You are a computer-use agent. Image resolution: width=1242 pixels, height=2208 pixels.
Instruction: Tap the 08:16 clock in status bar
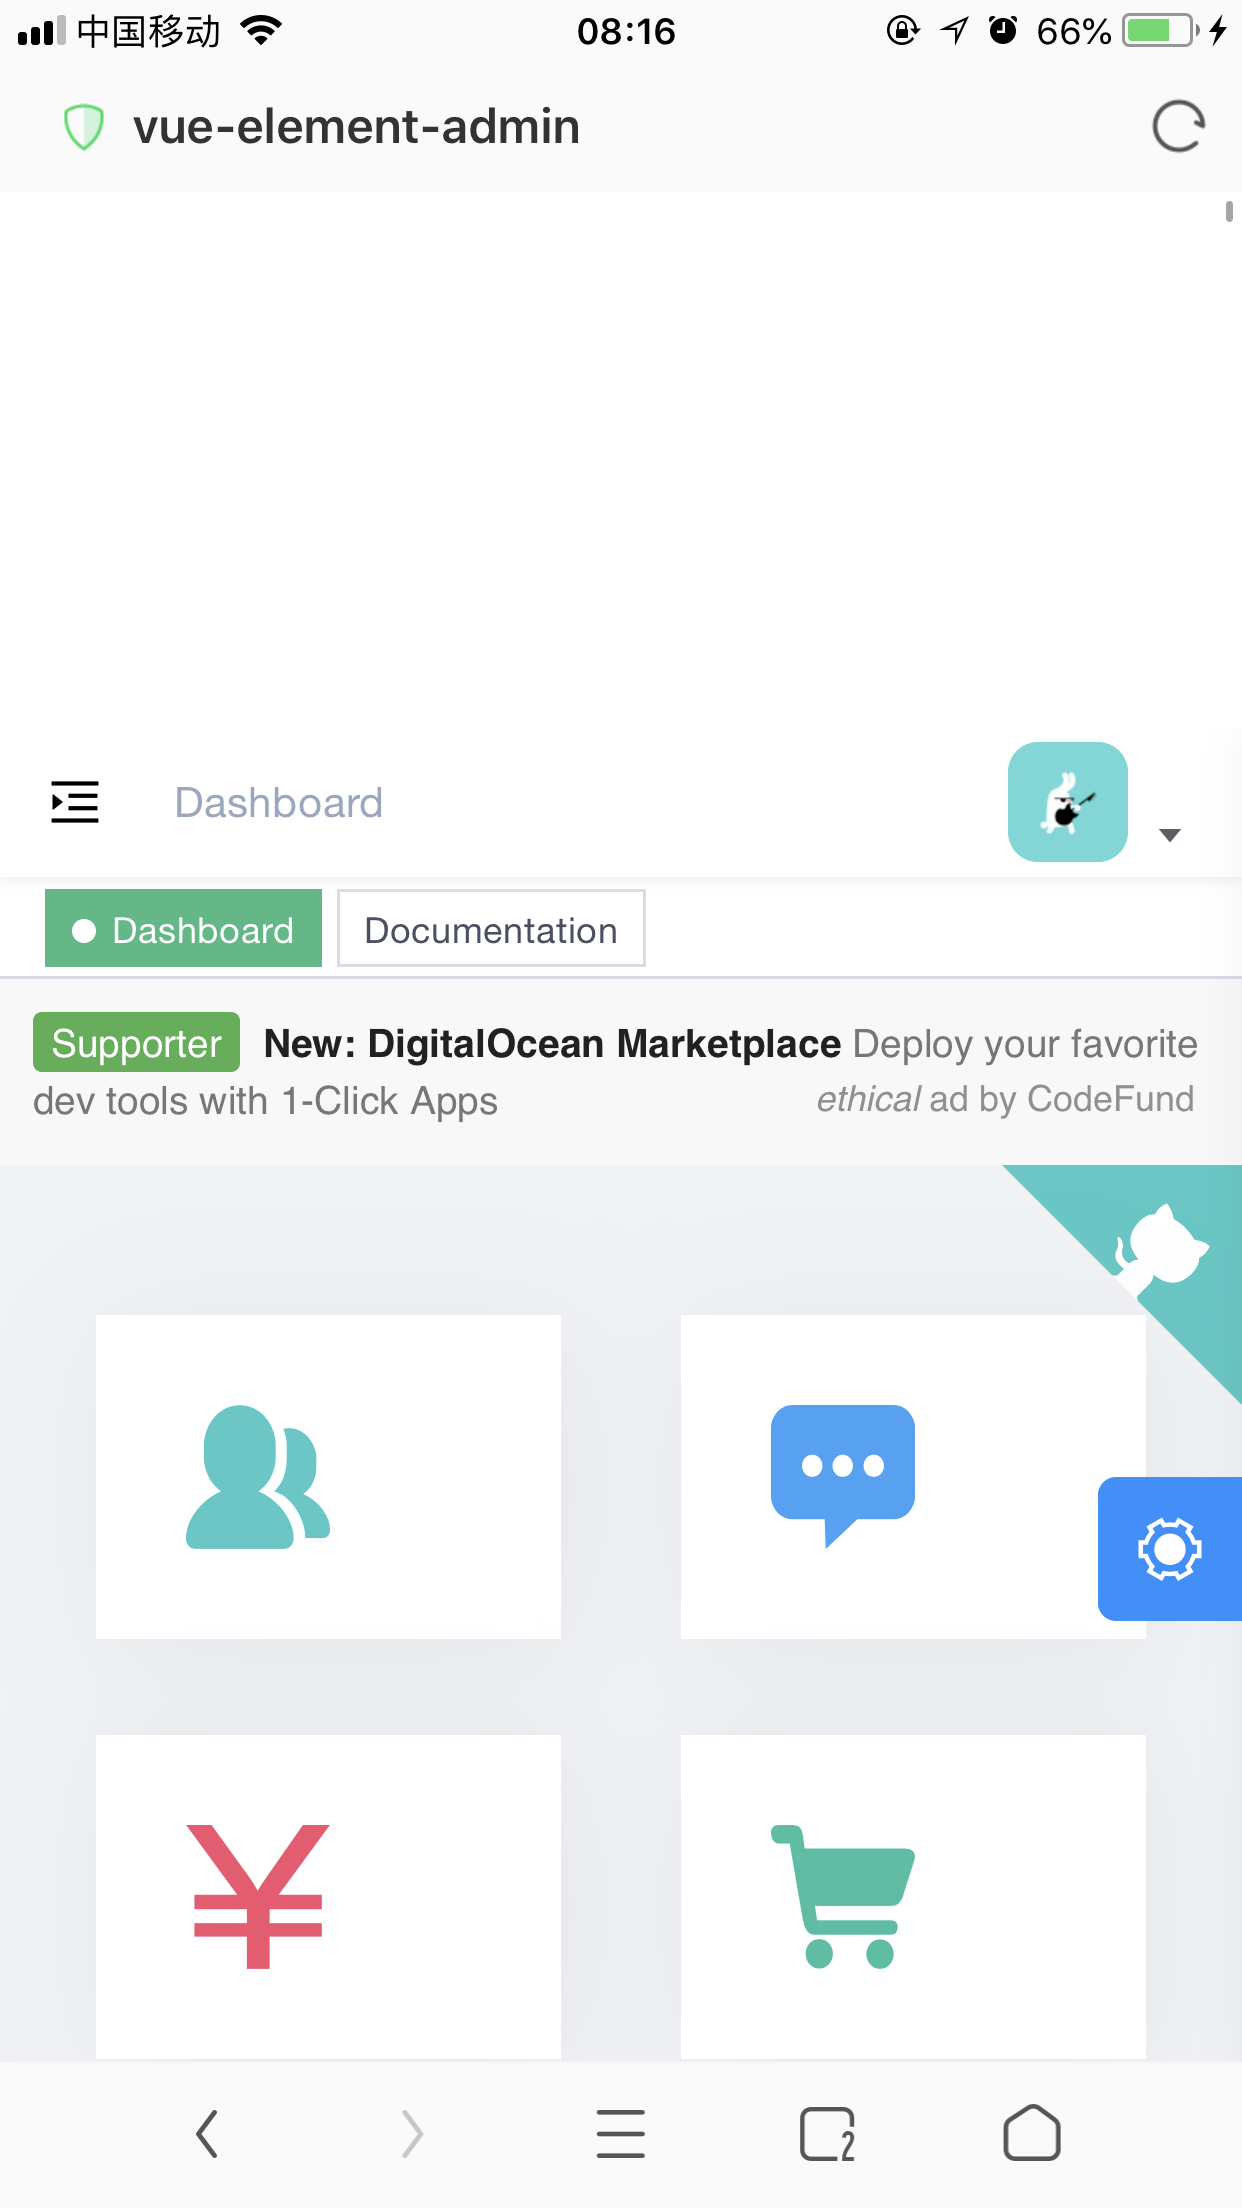click(626, 32)
